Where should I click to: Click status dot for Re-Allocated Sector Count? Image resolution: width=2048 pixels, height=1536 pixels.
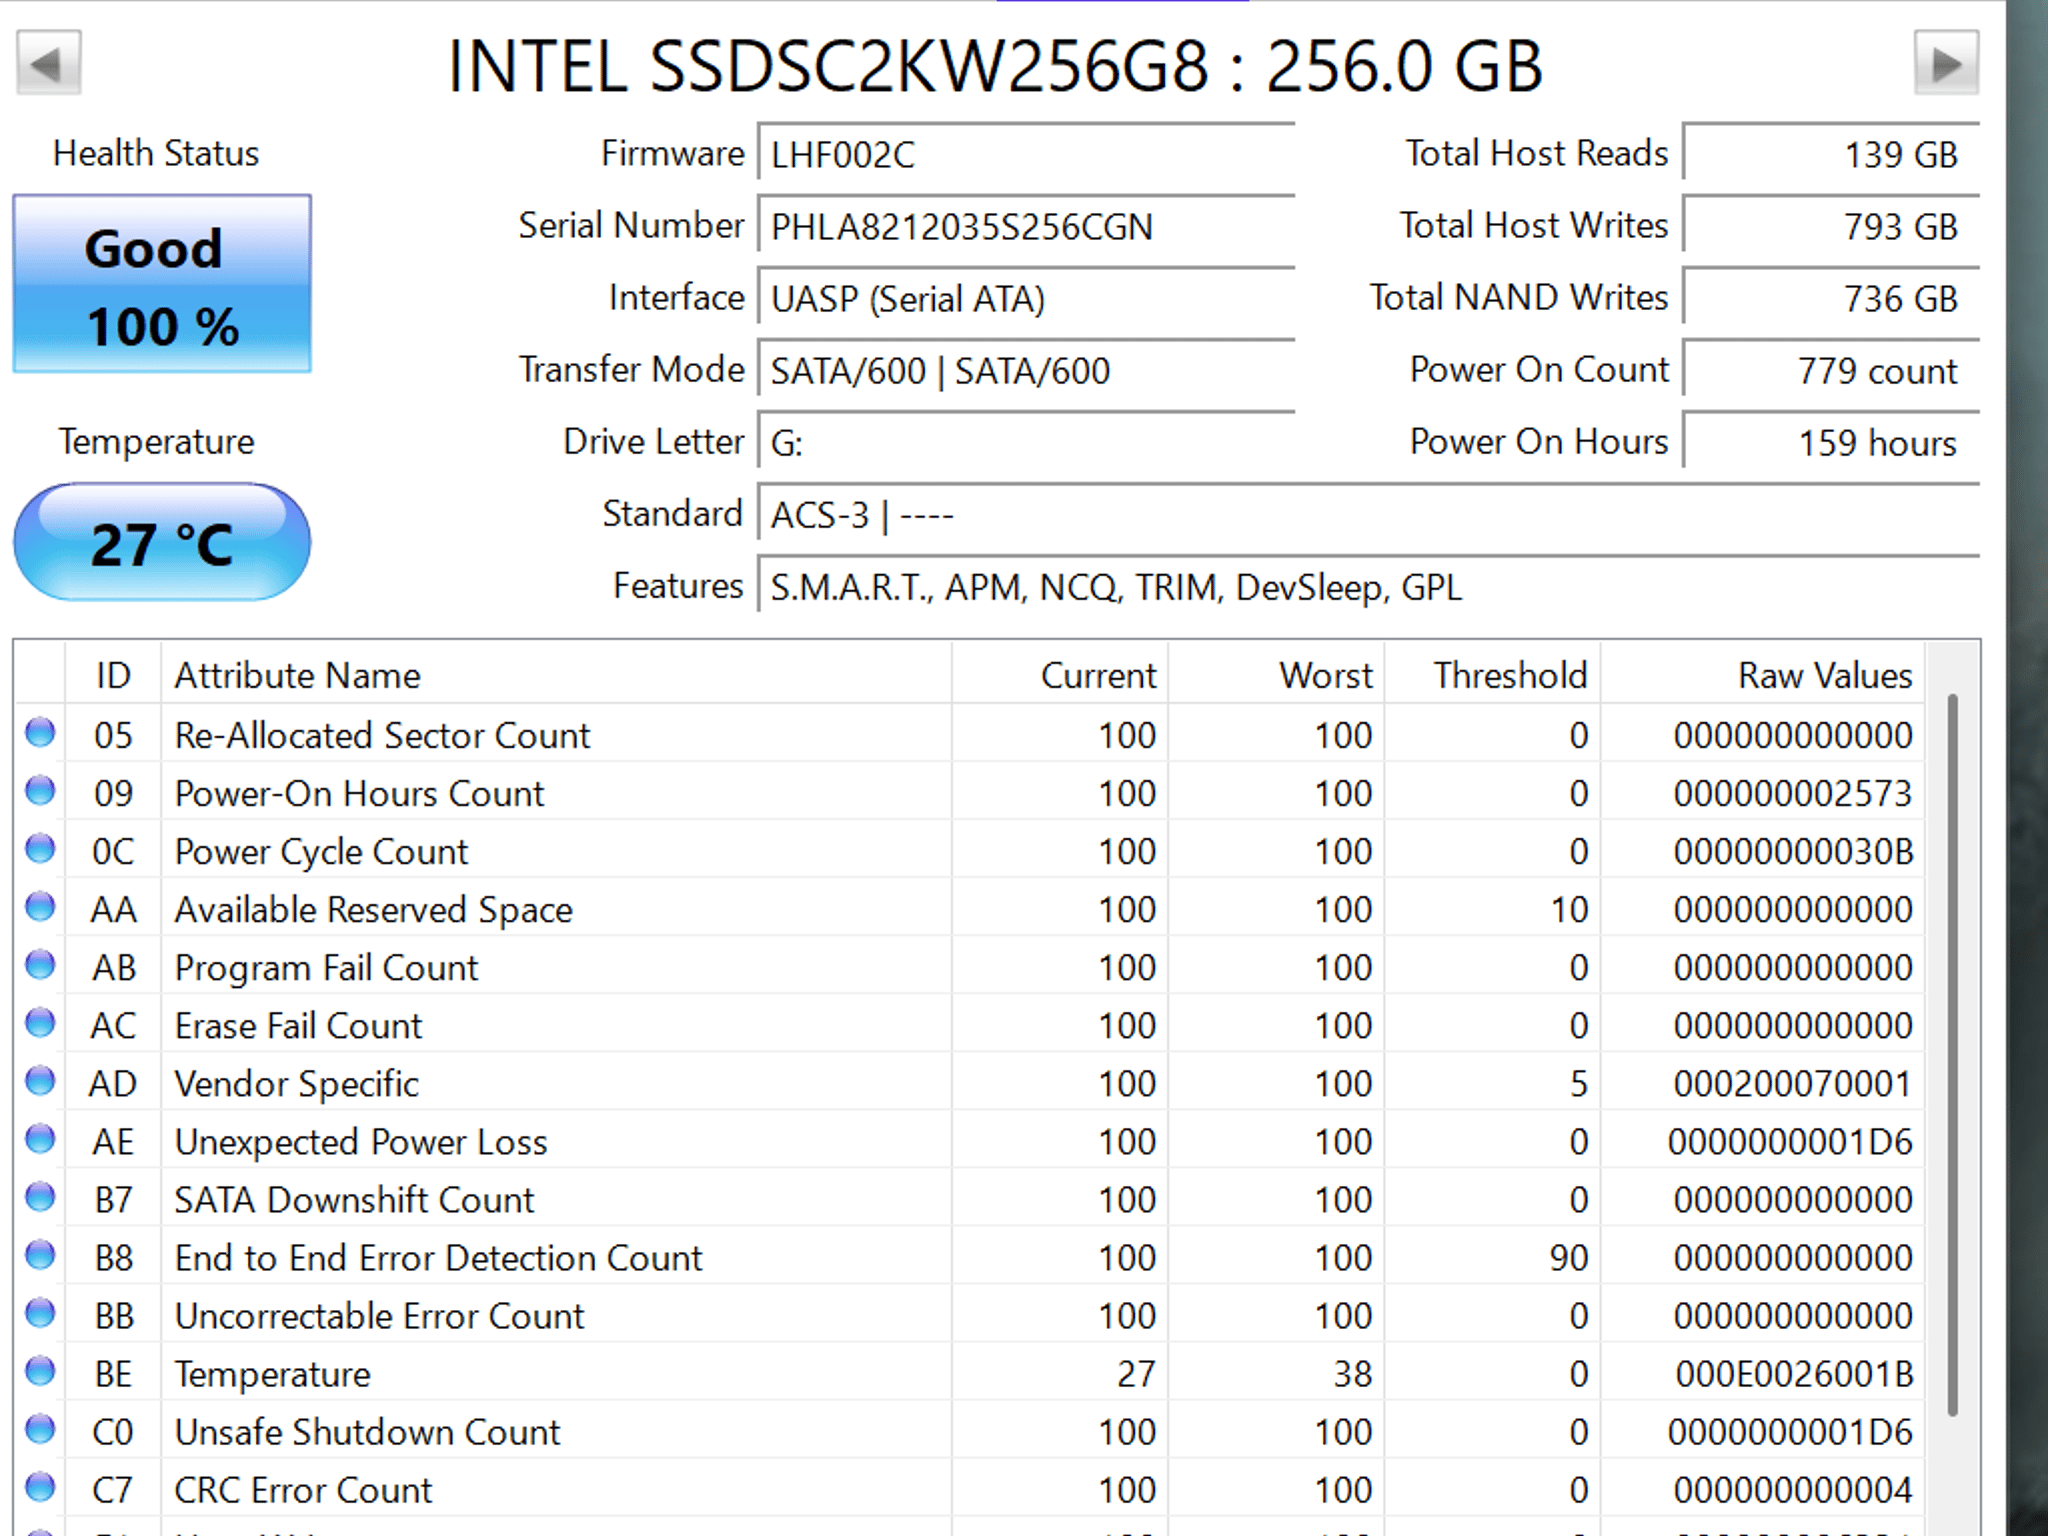(x=40, y=733)
